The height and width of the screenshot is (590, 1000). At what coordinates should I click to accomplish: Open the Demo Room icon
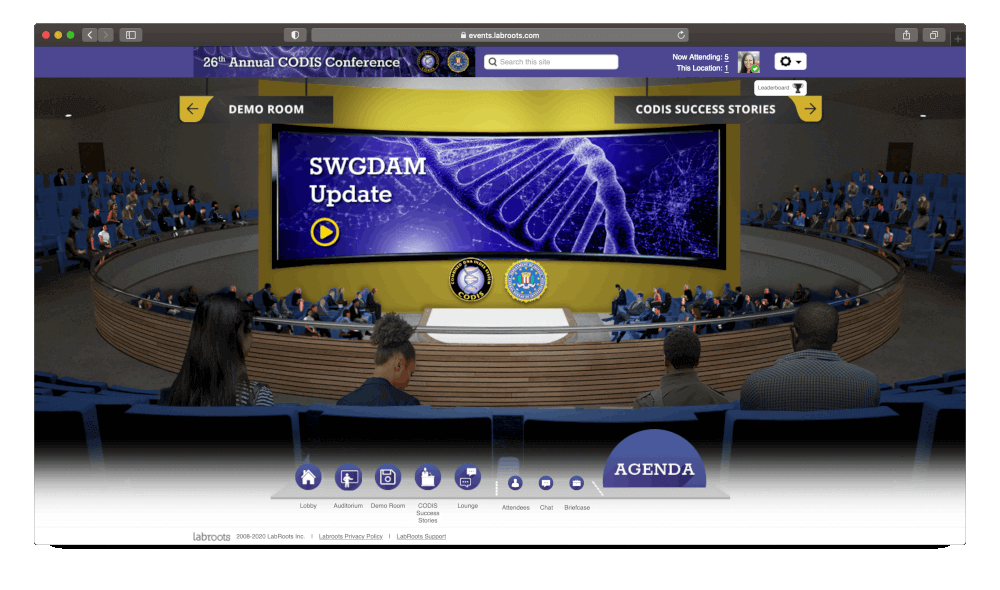387,478
